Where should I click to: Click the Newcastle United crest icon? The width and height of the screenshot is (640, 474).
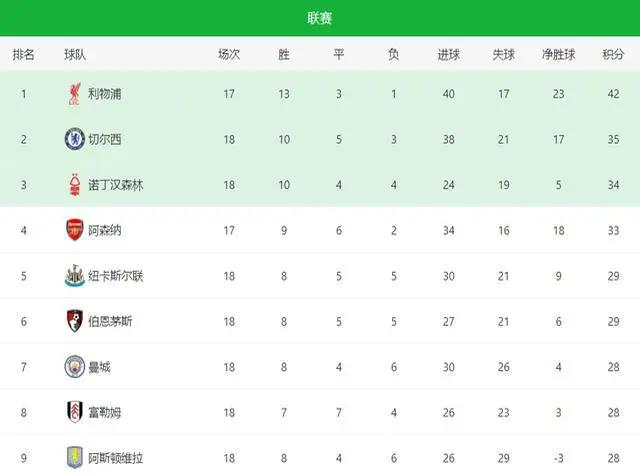pos(75,276)
